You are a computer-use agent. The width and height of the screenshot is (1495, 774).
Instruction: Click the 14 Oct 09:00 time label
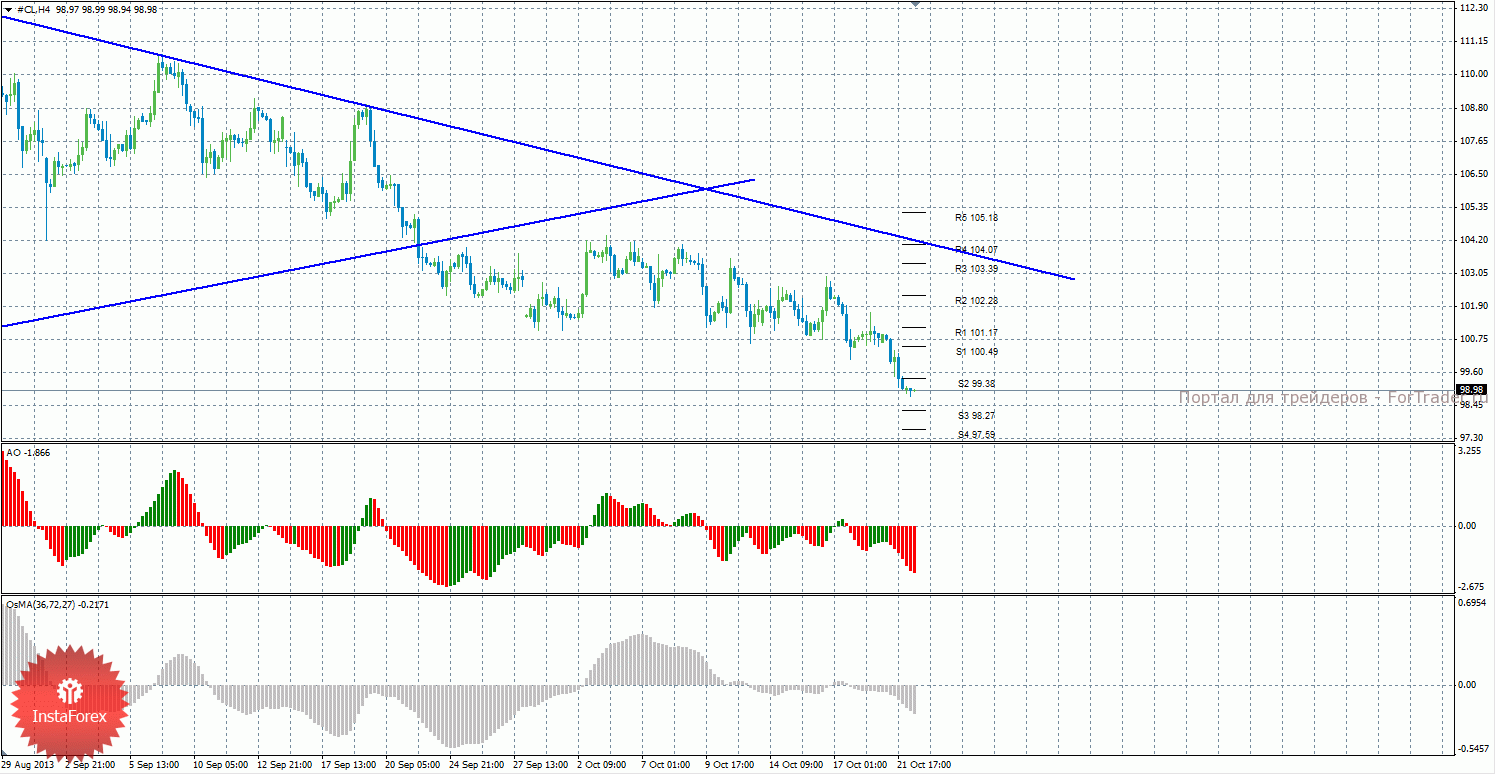pos(795,765)
